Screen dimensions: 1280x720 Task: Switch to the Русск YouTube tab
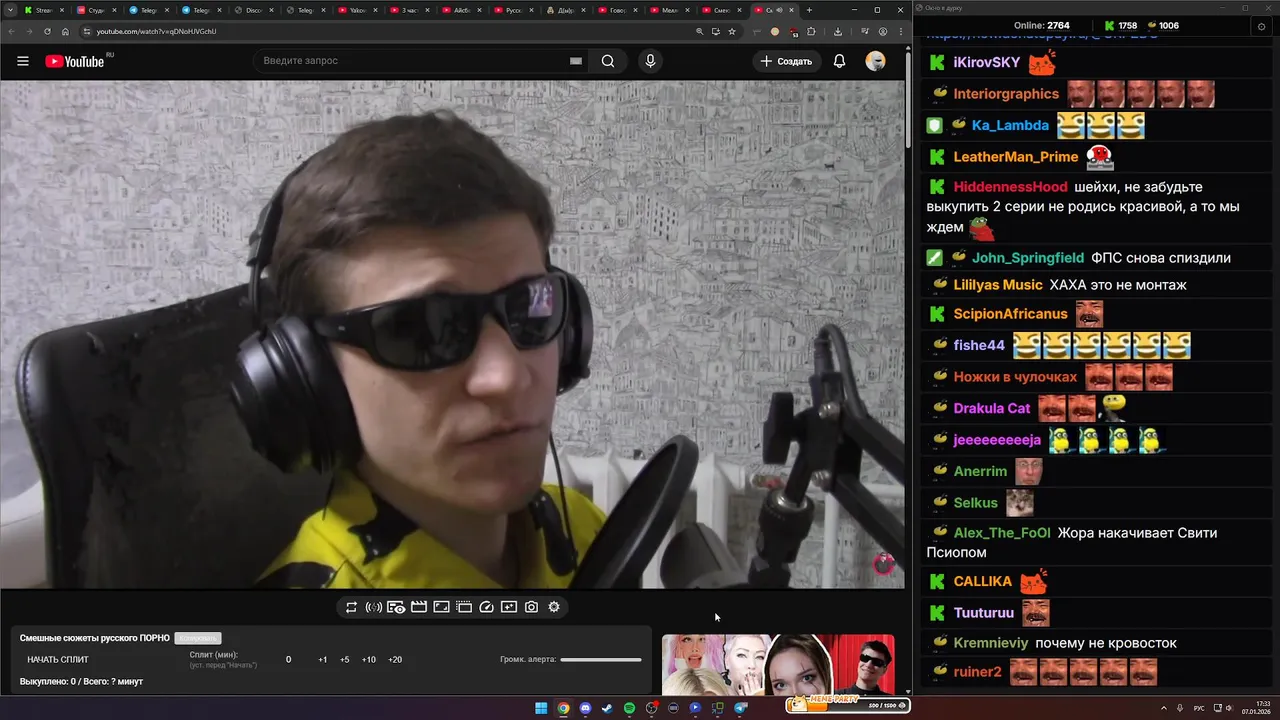click(512, 10)
